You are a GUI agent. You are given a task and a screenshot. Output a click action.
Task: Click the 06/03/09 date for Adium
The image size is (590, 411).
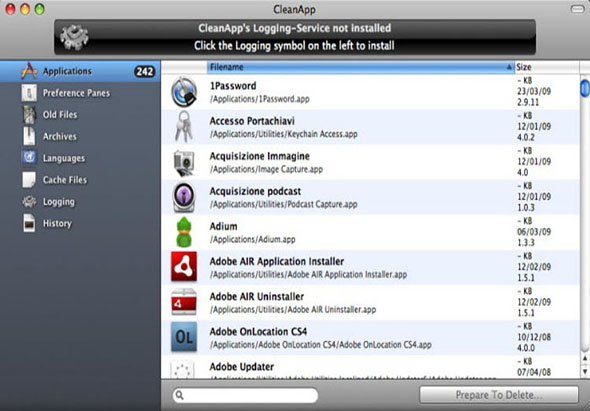click(534, 232)
